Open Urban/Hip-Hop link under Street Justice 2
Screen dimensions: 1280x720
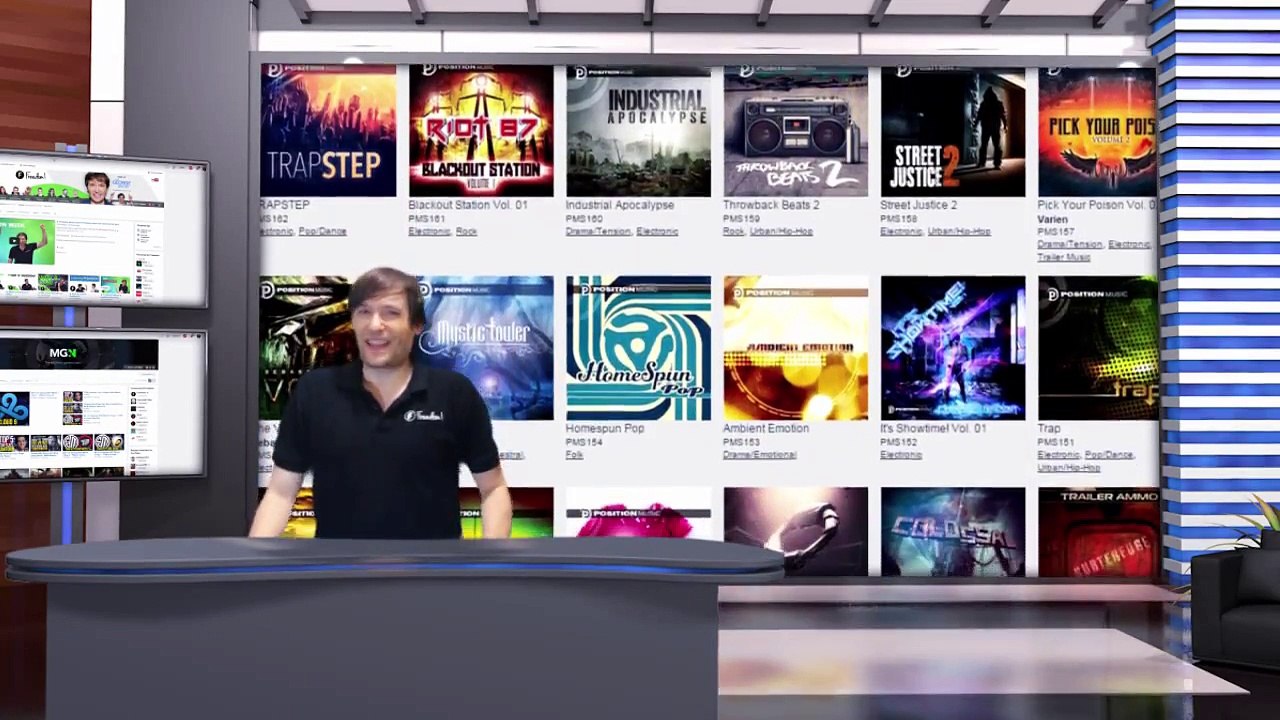tap(959, 231)
